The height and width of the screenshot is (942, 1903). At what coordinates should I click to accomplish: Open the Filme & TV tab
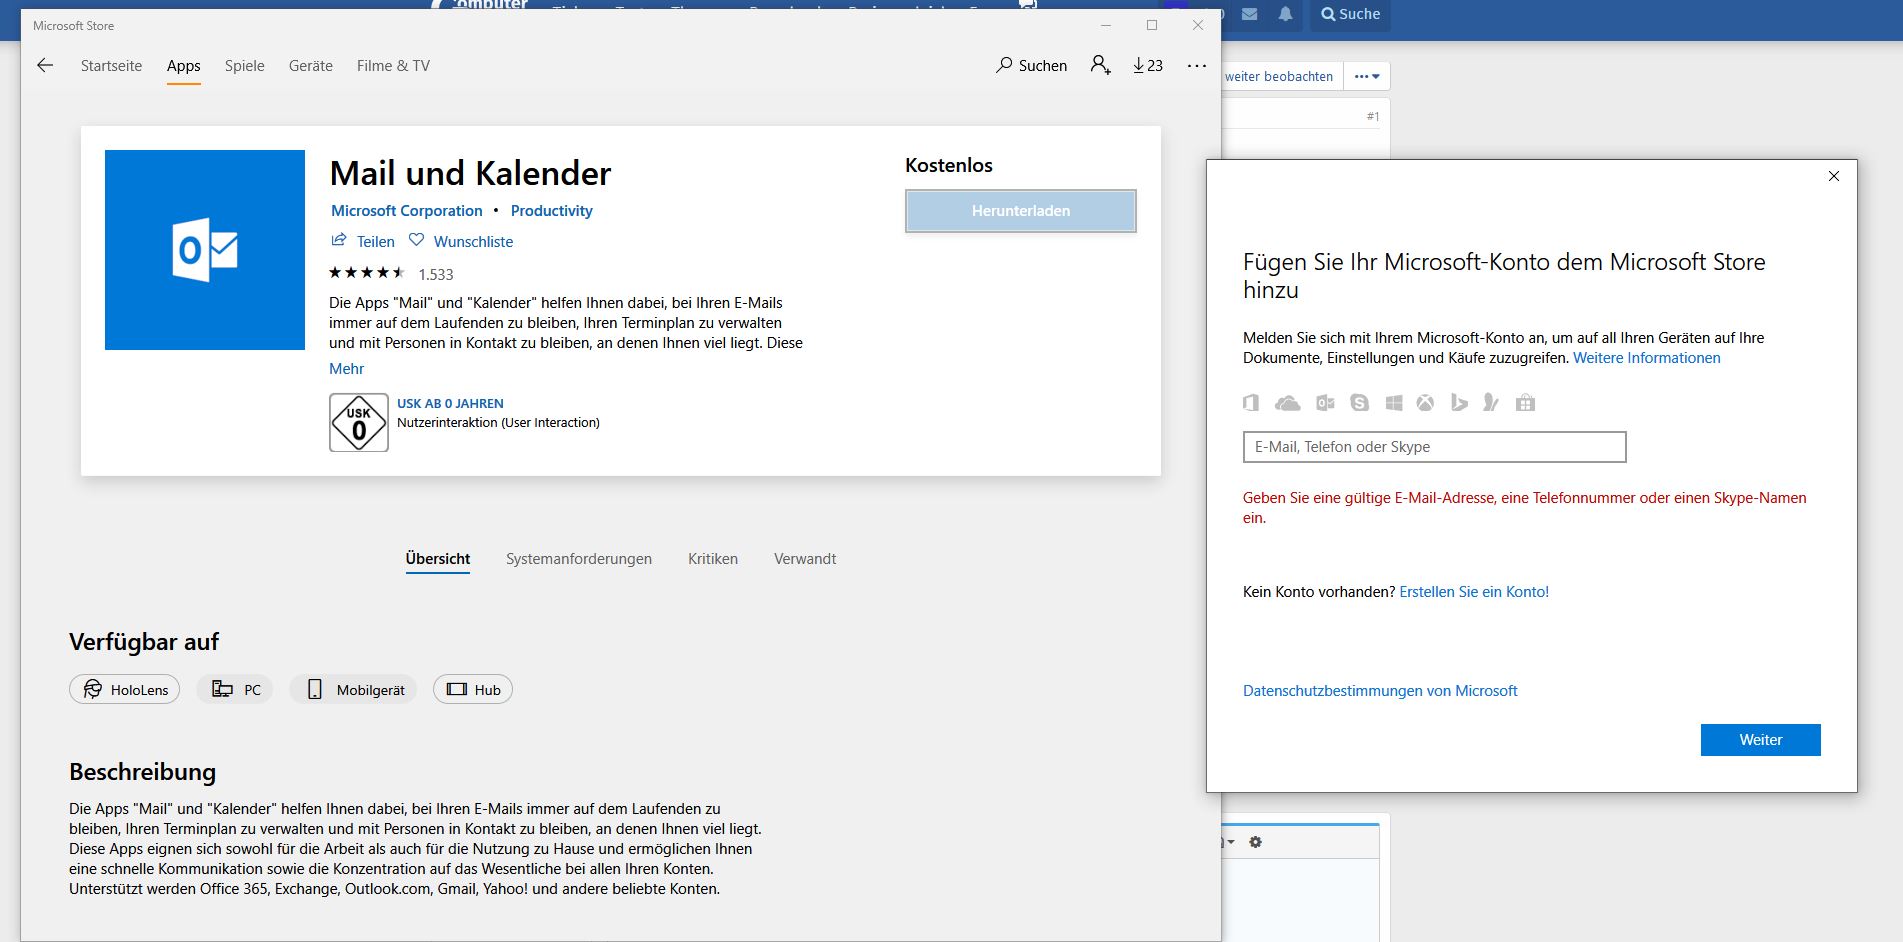pyautogui.click(x=393, y=65)
